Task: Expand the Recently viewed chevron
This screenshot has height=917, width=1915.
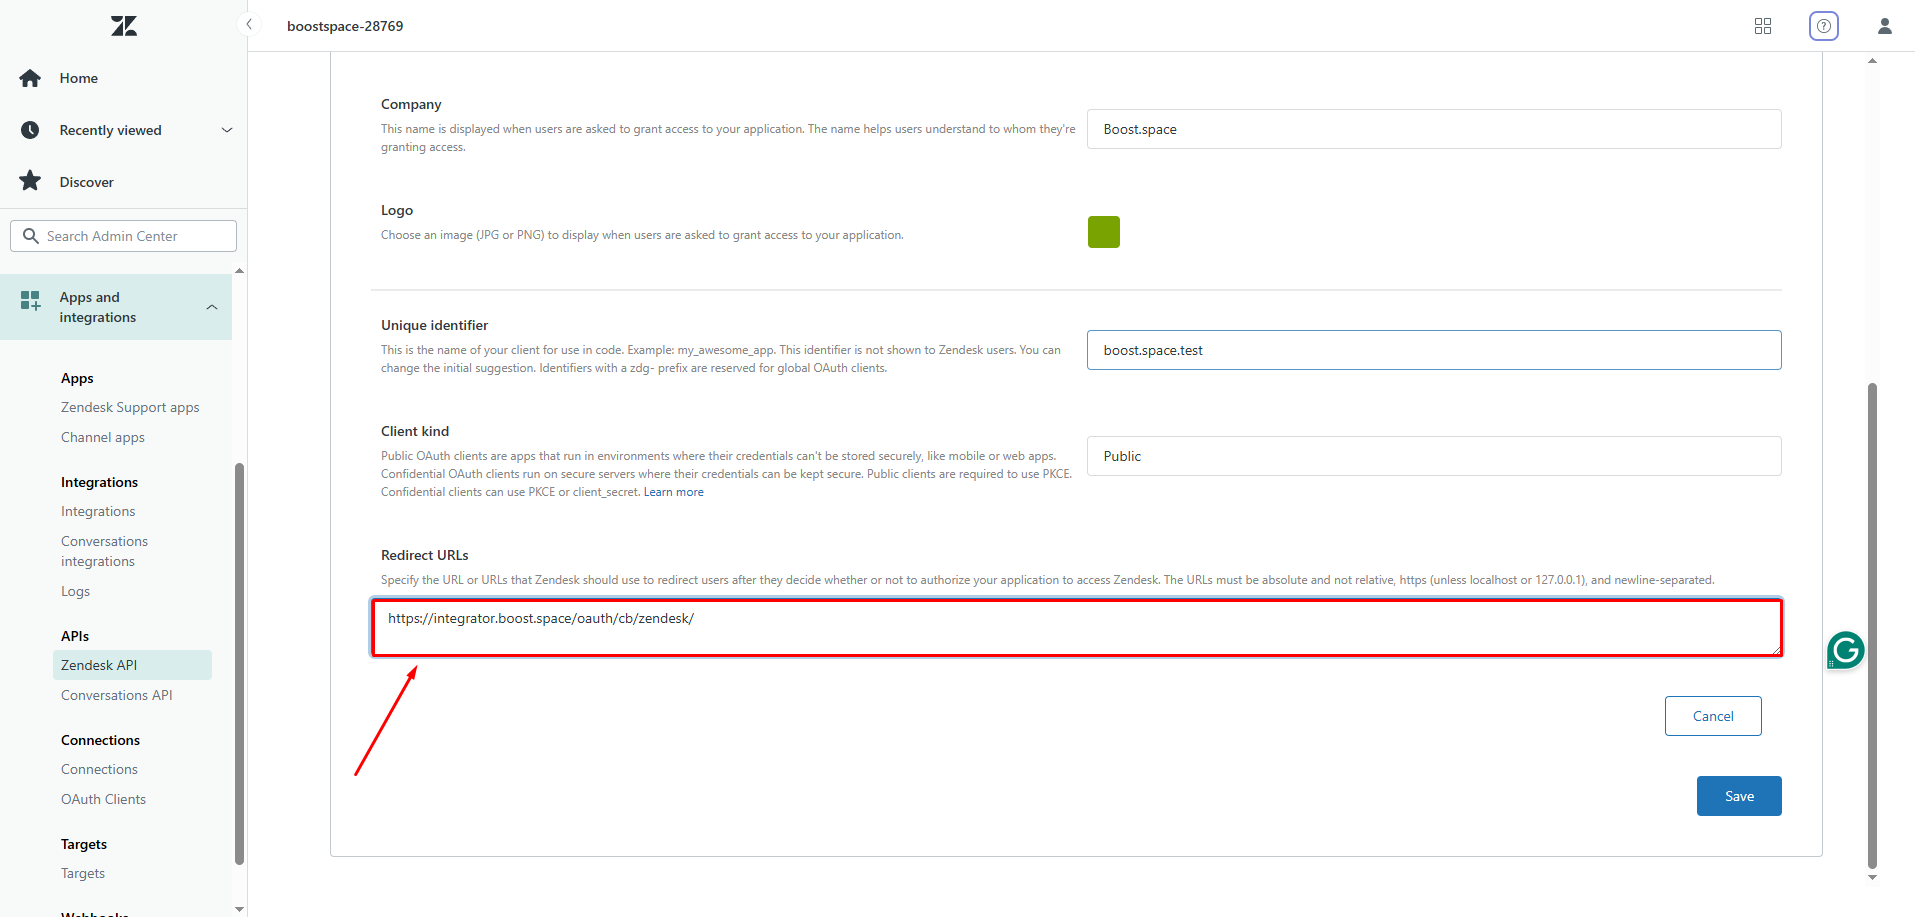Action: (x=227, y=130)
